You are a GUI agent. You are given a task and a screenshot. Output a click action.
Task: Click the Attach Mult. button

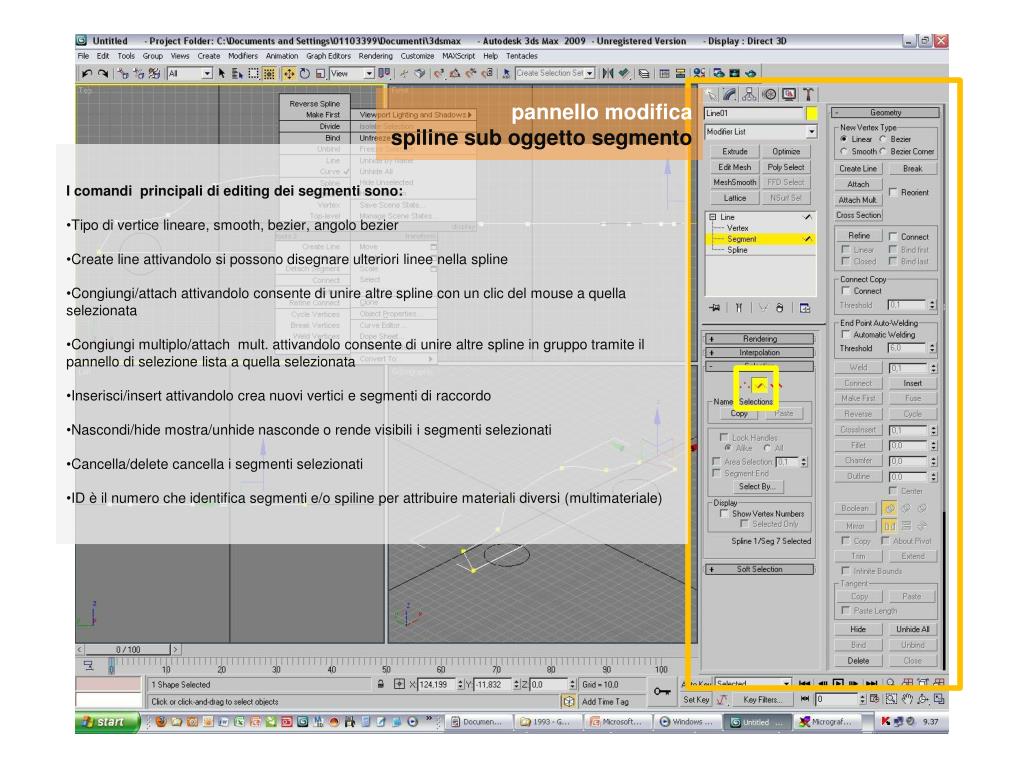858,200
